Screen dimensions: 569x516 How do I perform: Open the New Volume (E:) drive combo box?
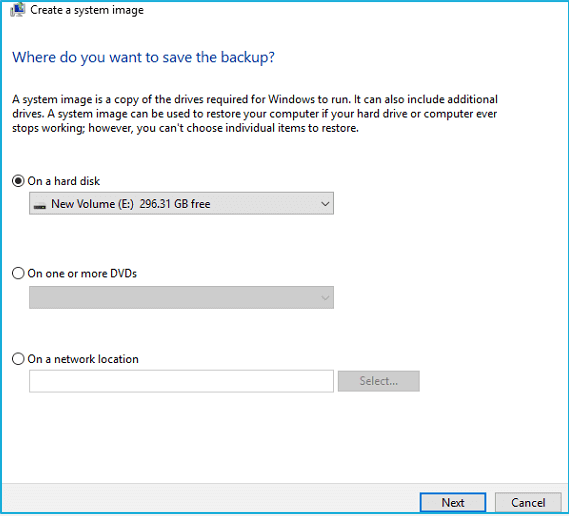coord(181,204)
